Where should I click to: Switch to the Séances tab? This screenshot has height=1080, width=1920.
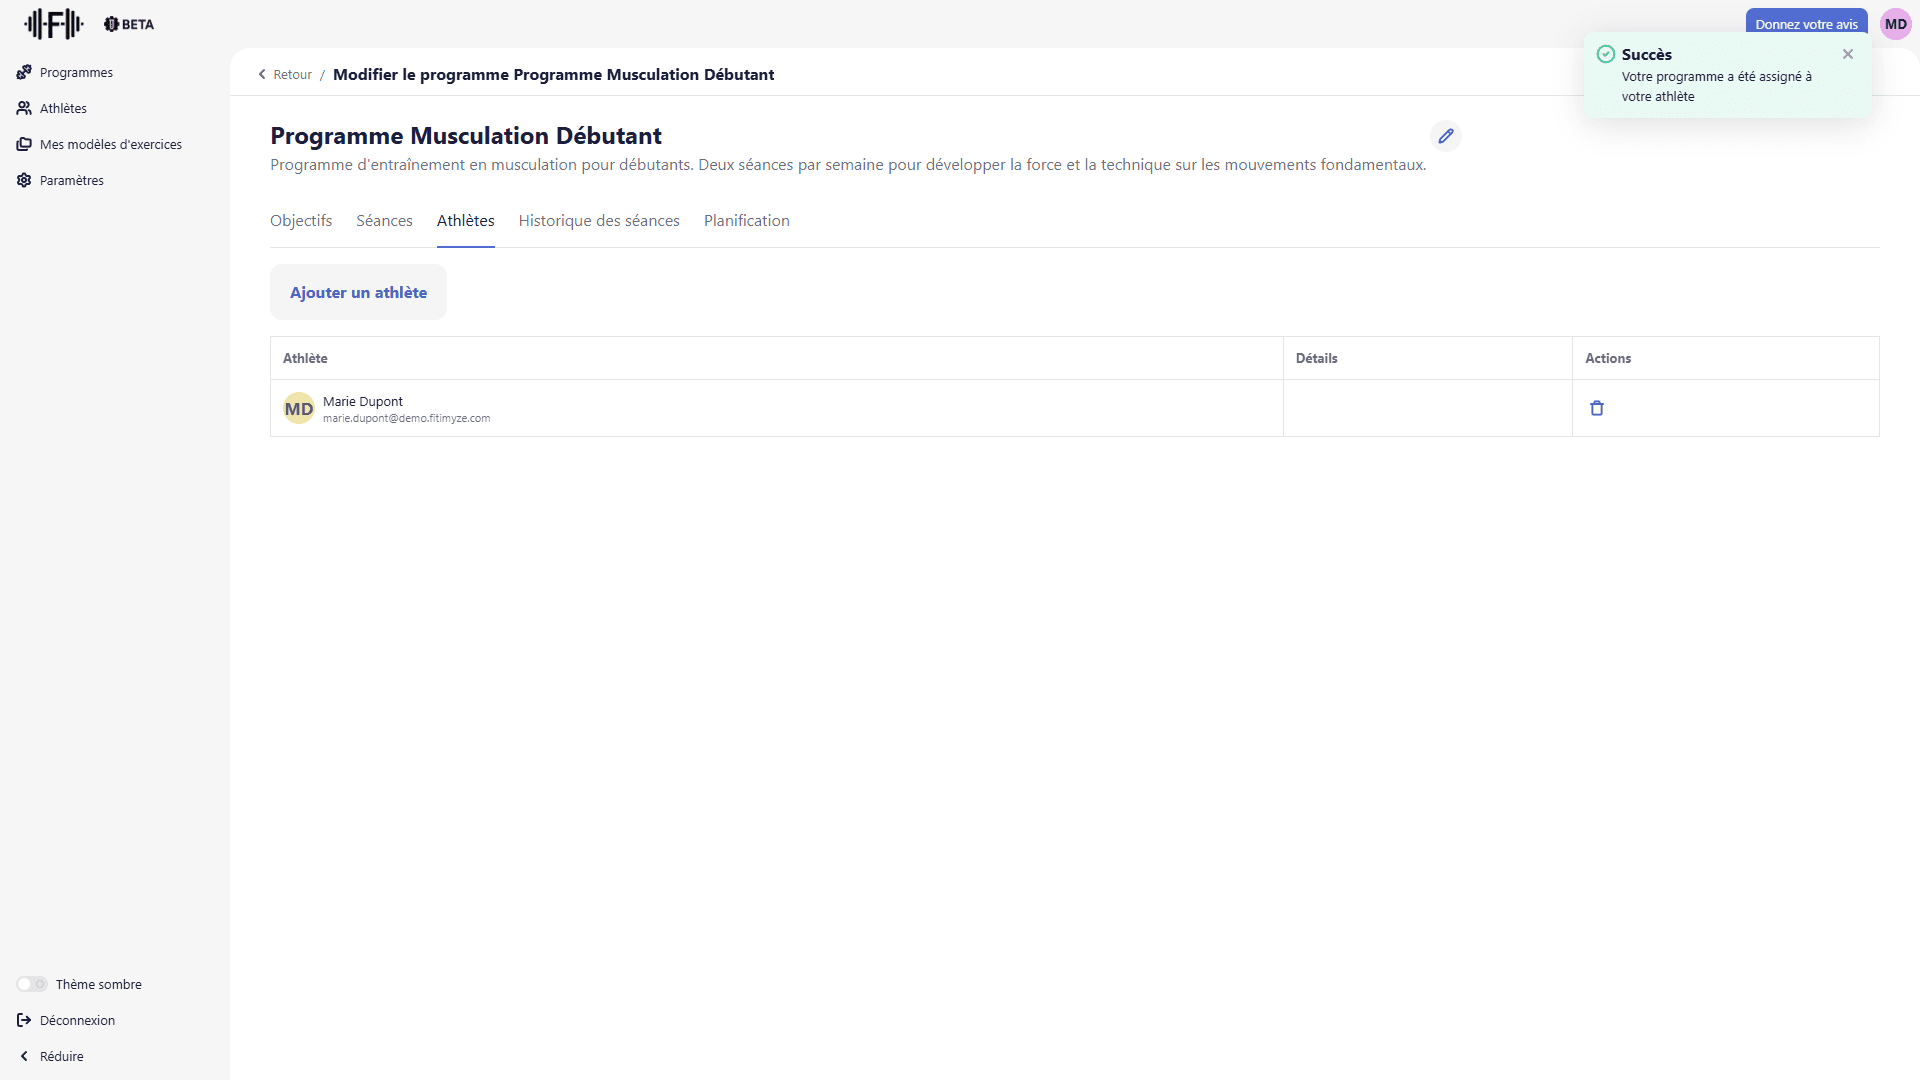pyautogui.click(x=384, y=221)
